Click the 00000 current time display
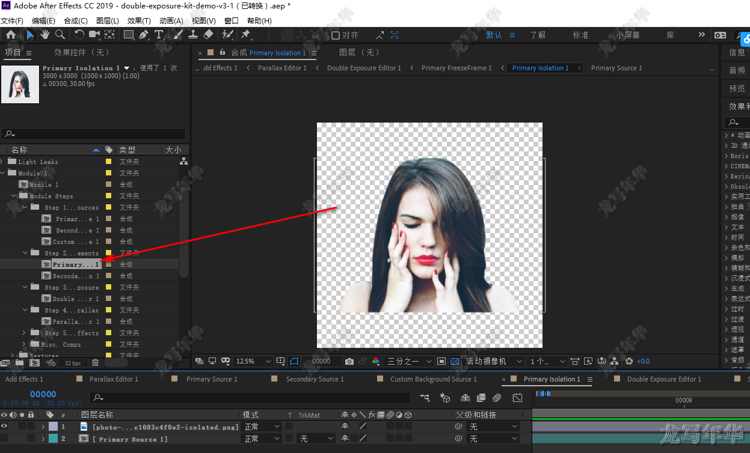Image resolution: width=750 pixels, height=453 pixels. pyautogui.click(x=43, y=394)
